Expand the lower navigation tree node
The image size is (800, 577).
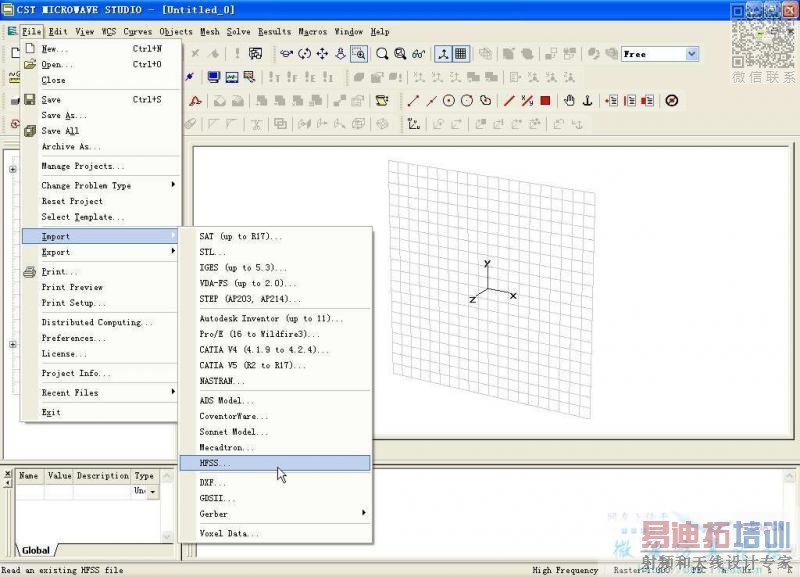13,345
